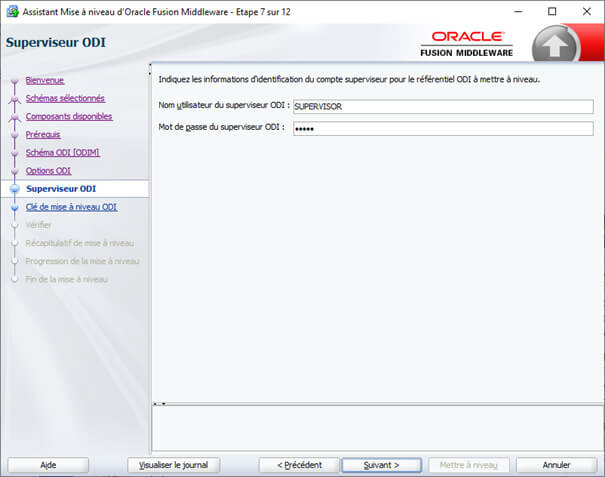
Task: Click the Mot de passe du superviseur ODI label
Action: [x=221, y=127]
